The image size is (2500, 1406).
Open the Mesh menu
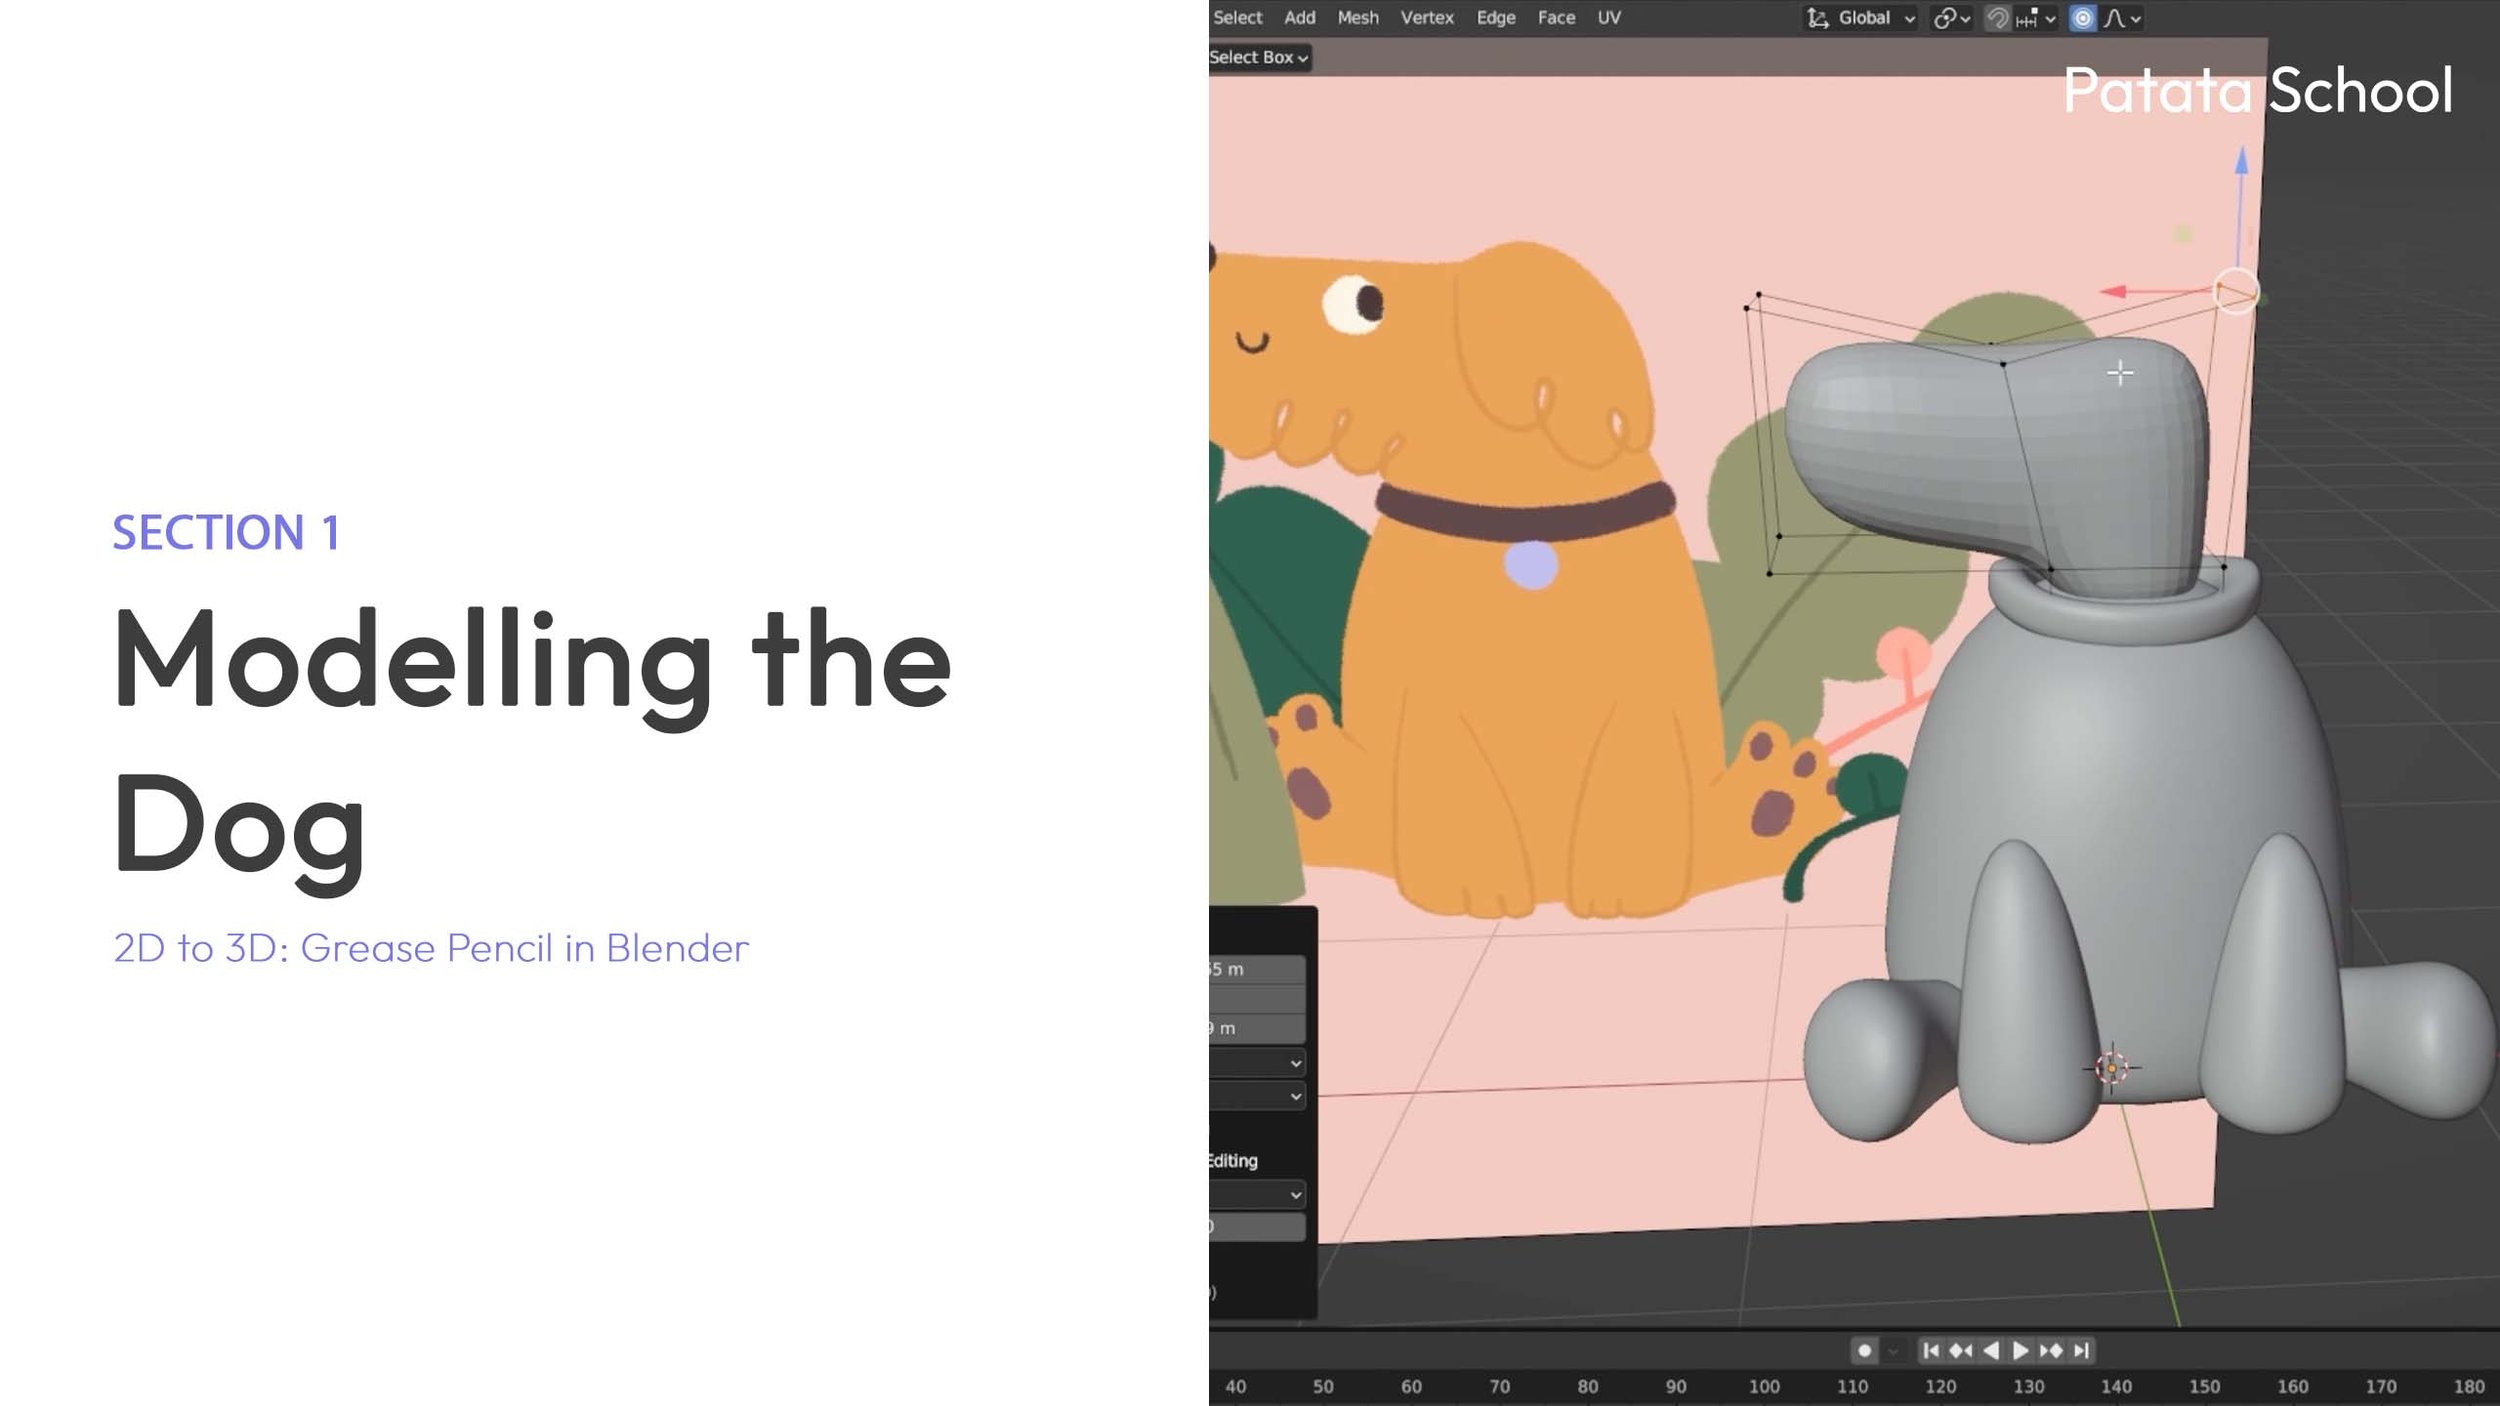click(1358, 18)
